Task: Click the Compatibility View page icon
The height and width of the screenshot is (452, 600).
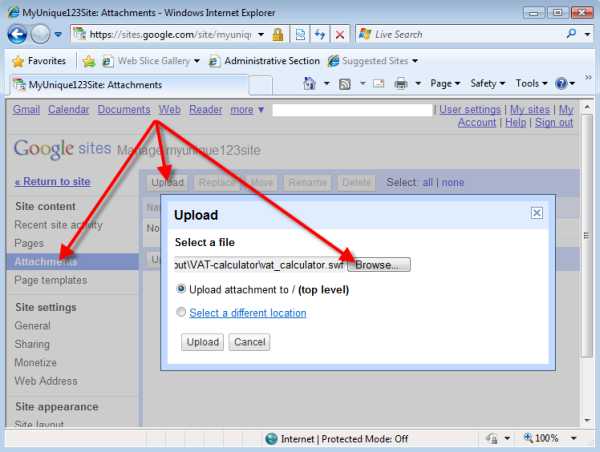Action: pos(300,35)
